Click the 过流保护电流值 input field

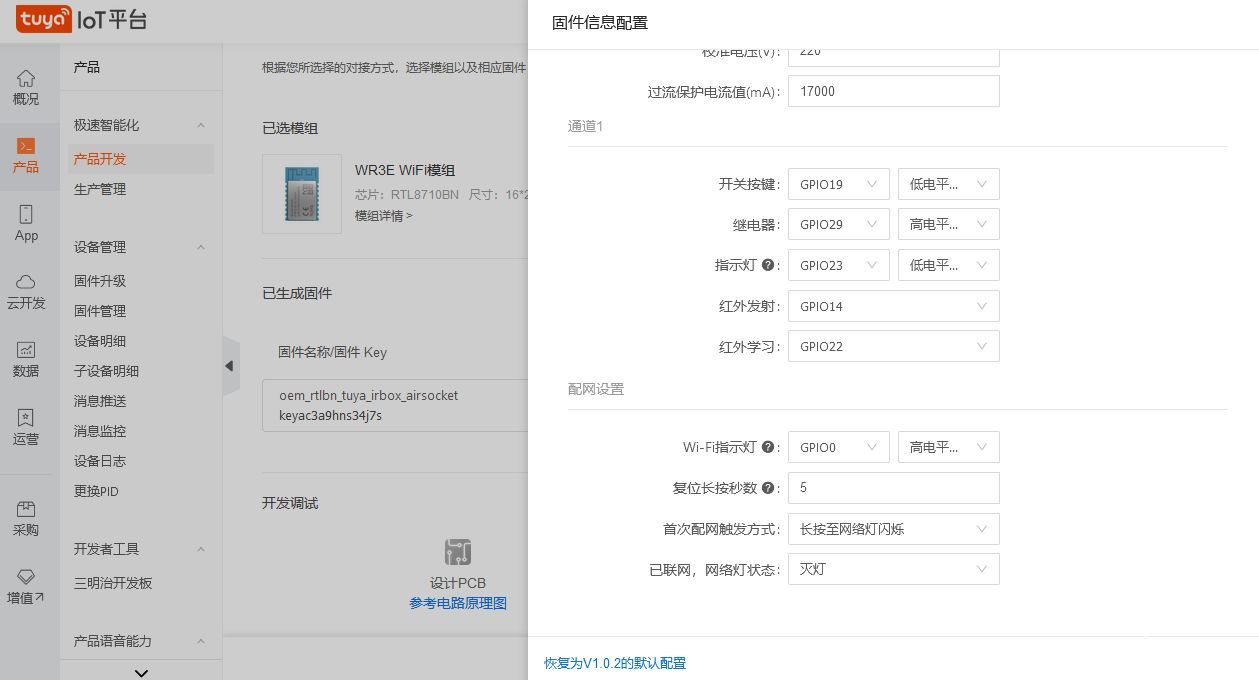point(893,91)
